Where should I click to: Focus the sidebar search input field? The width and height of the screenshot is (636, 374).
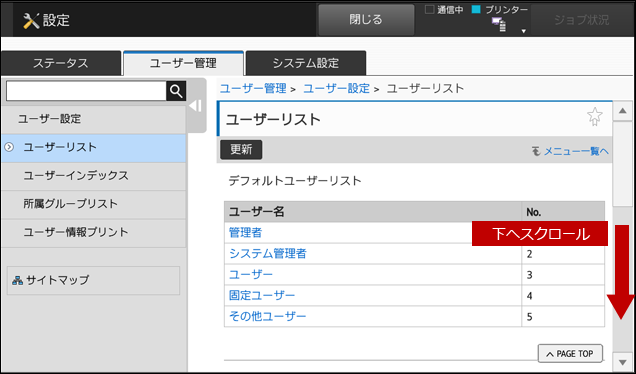[86, 91]
